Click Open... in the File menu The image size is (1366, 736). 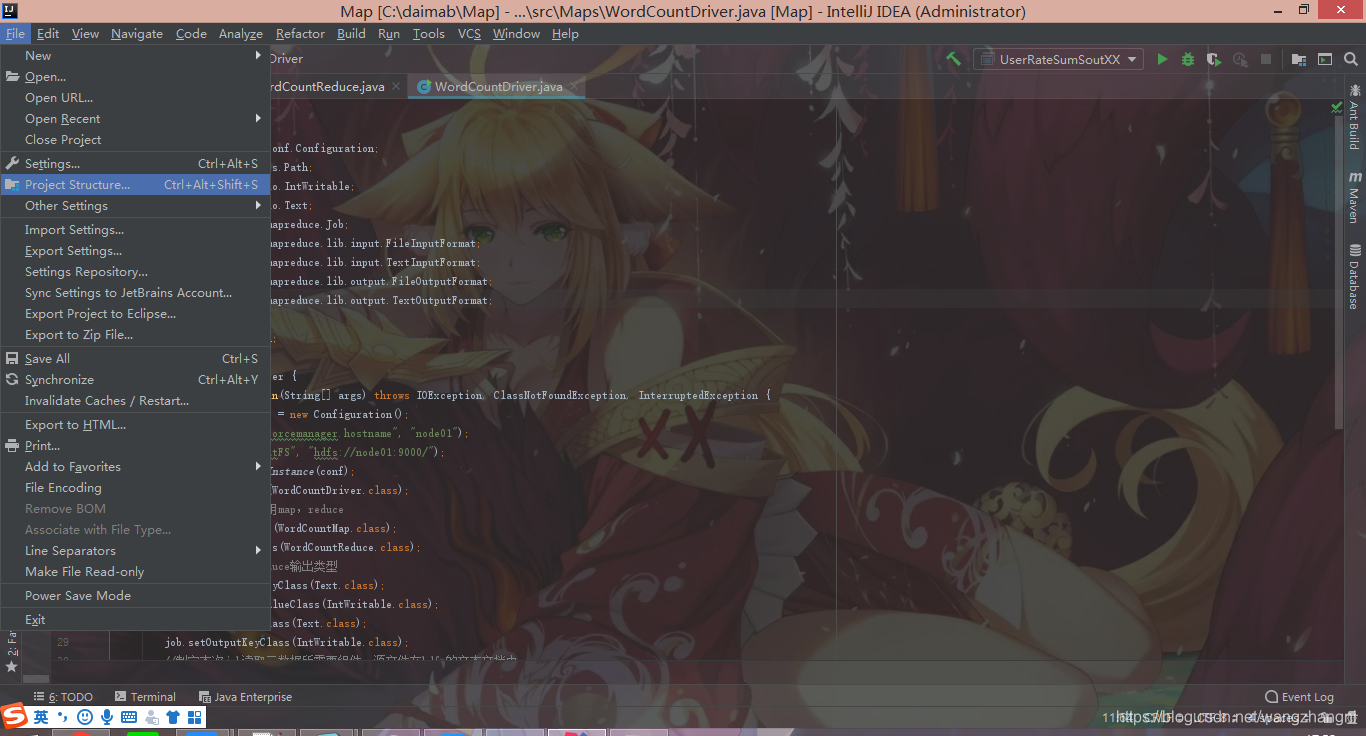tap(135, 77)
